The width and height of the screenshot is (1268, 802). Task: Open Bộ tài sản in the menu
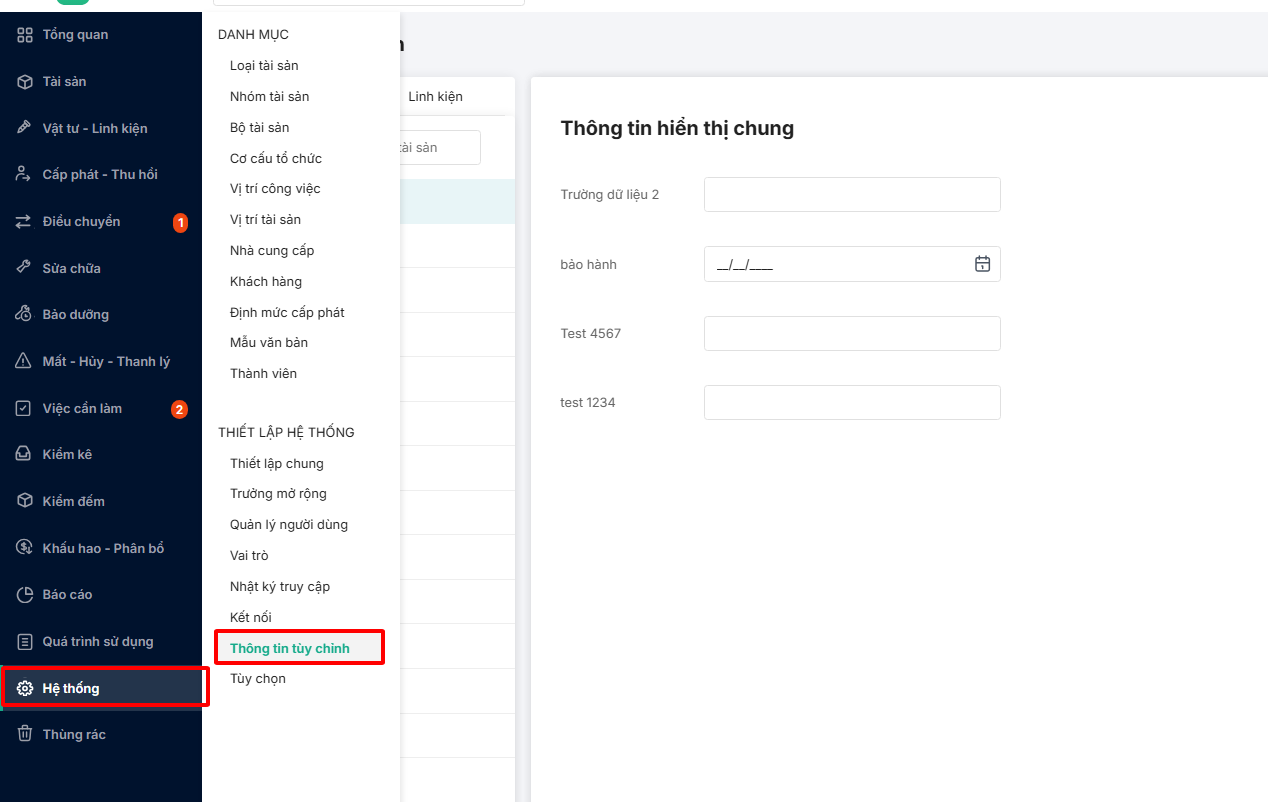pos(259,128)
